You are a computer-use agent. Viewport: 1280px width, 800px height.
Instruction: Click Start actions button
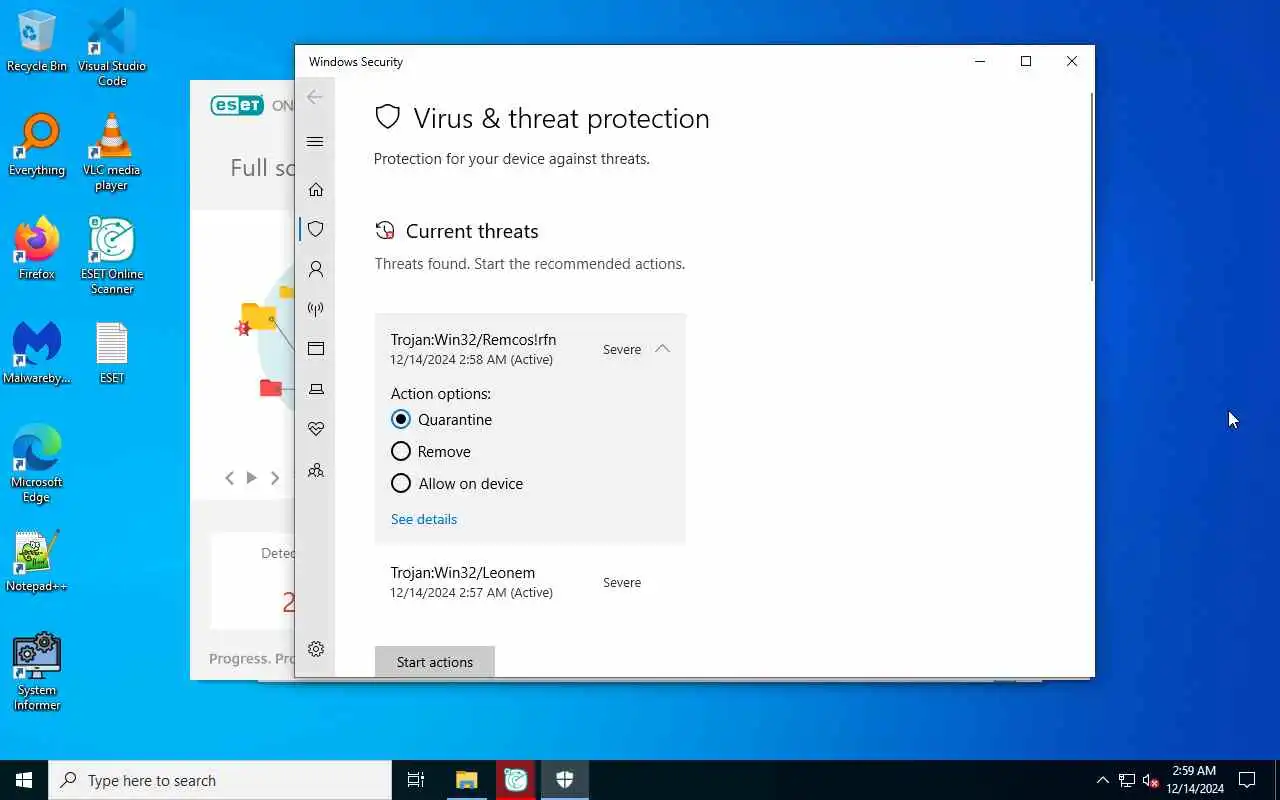(435, 661)
